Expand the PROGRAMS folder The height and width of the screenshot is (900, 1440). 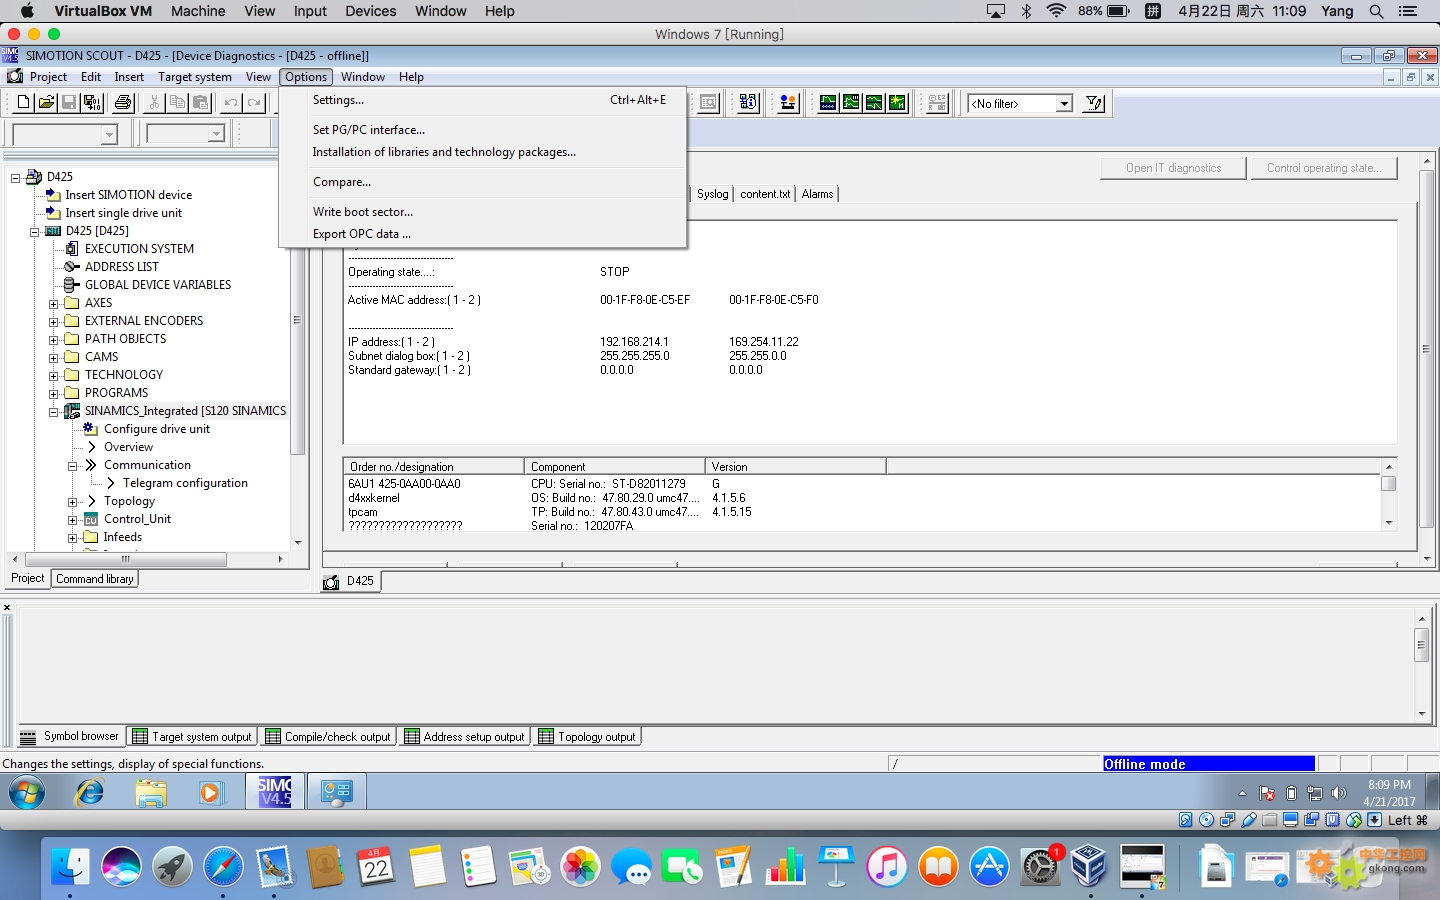pos(54,393)
